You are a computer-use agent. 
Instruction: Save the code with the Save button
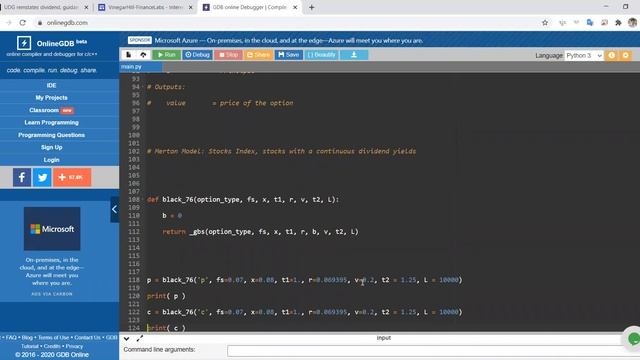pos(289,55)
